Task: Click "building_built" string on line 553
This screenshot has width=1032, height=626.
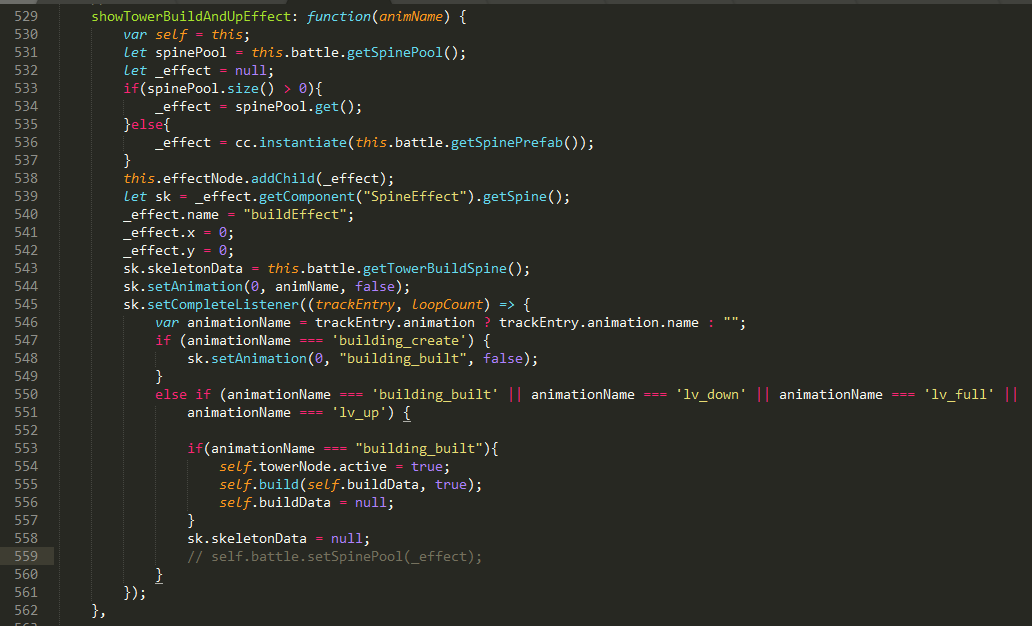Action: (419, 448)
